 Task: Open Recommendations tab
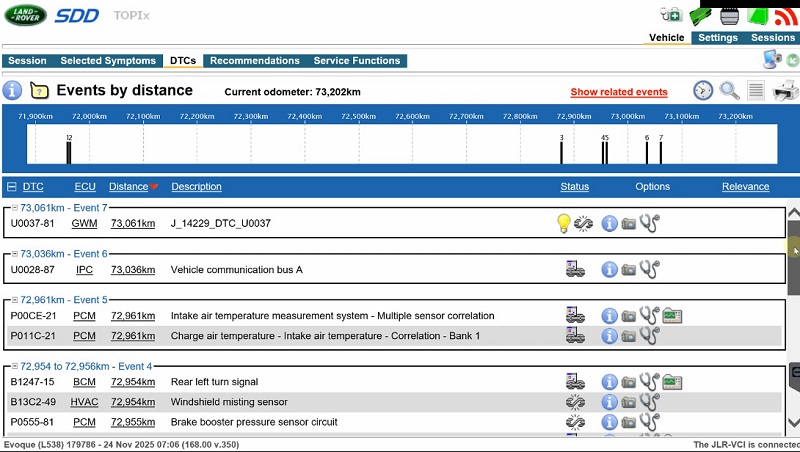click(x=255, y=61)
